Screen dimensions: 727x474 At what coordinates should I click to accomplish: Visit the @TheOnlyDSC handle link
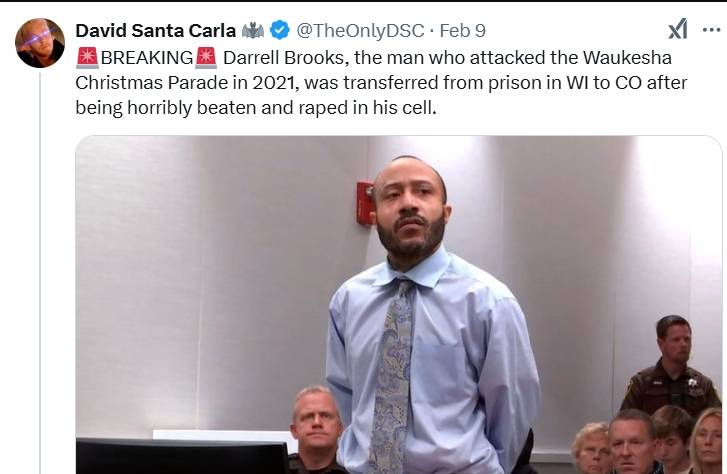pos(360,31)
